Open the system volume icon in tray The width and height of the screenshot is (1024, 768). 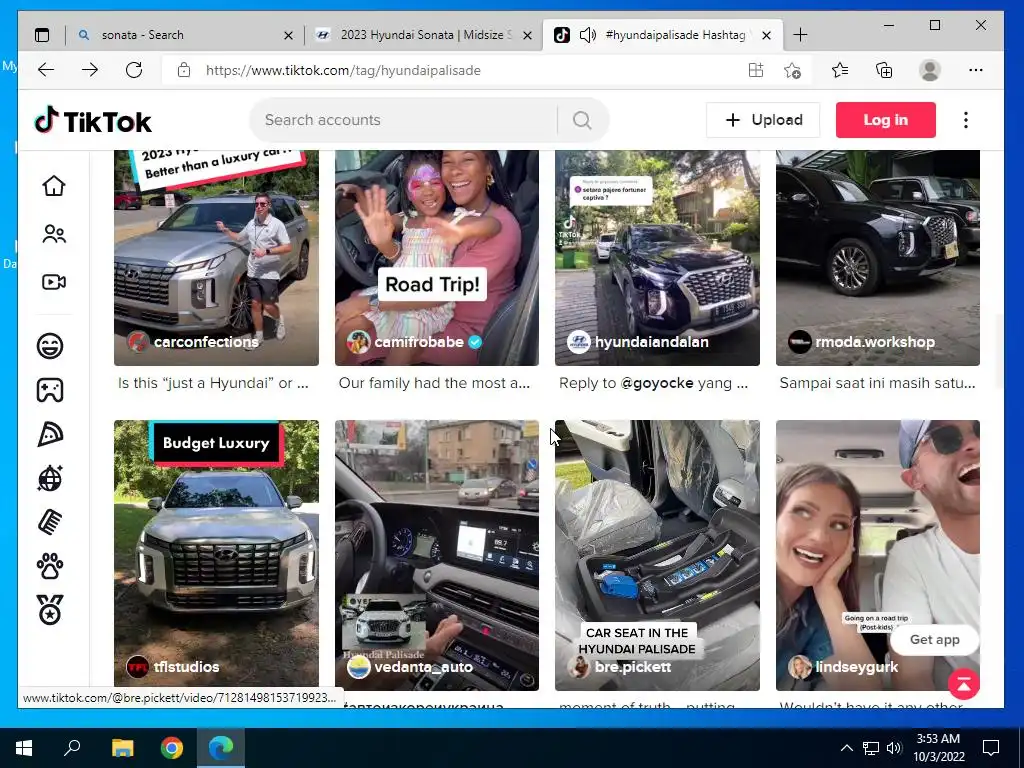[894, 748]
